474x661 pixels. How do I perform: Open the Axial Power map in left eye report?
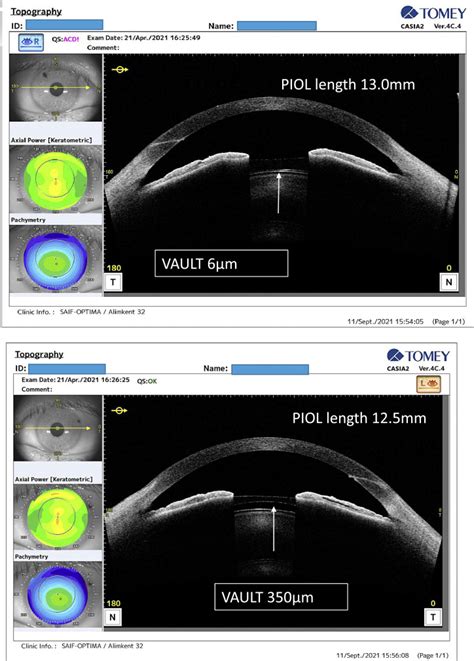(x=58, y=516)
